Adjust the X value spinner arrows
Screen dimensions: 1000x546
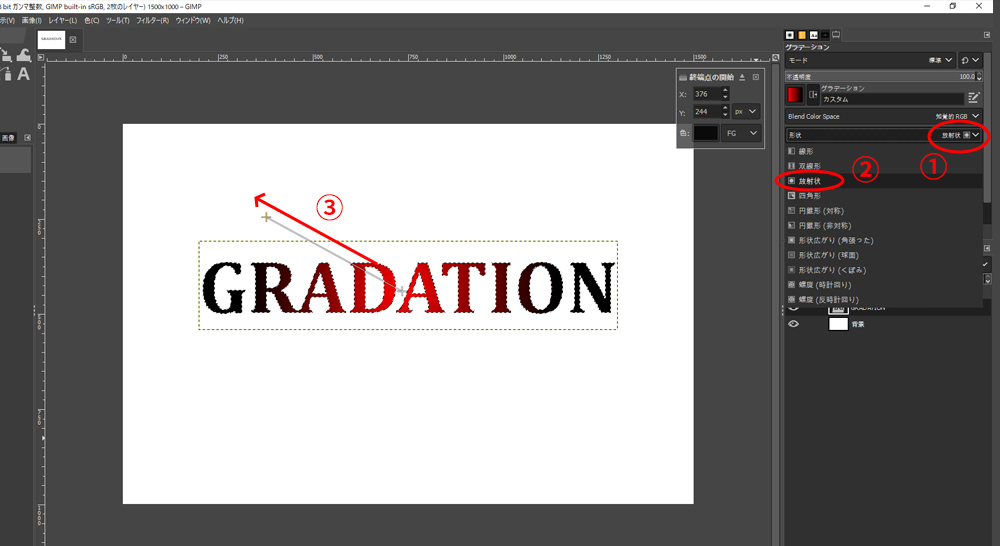tap(725, 94)
